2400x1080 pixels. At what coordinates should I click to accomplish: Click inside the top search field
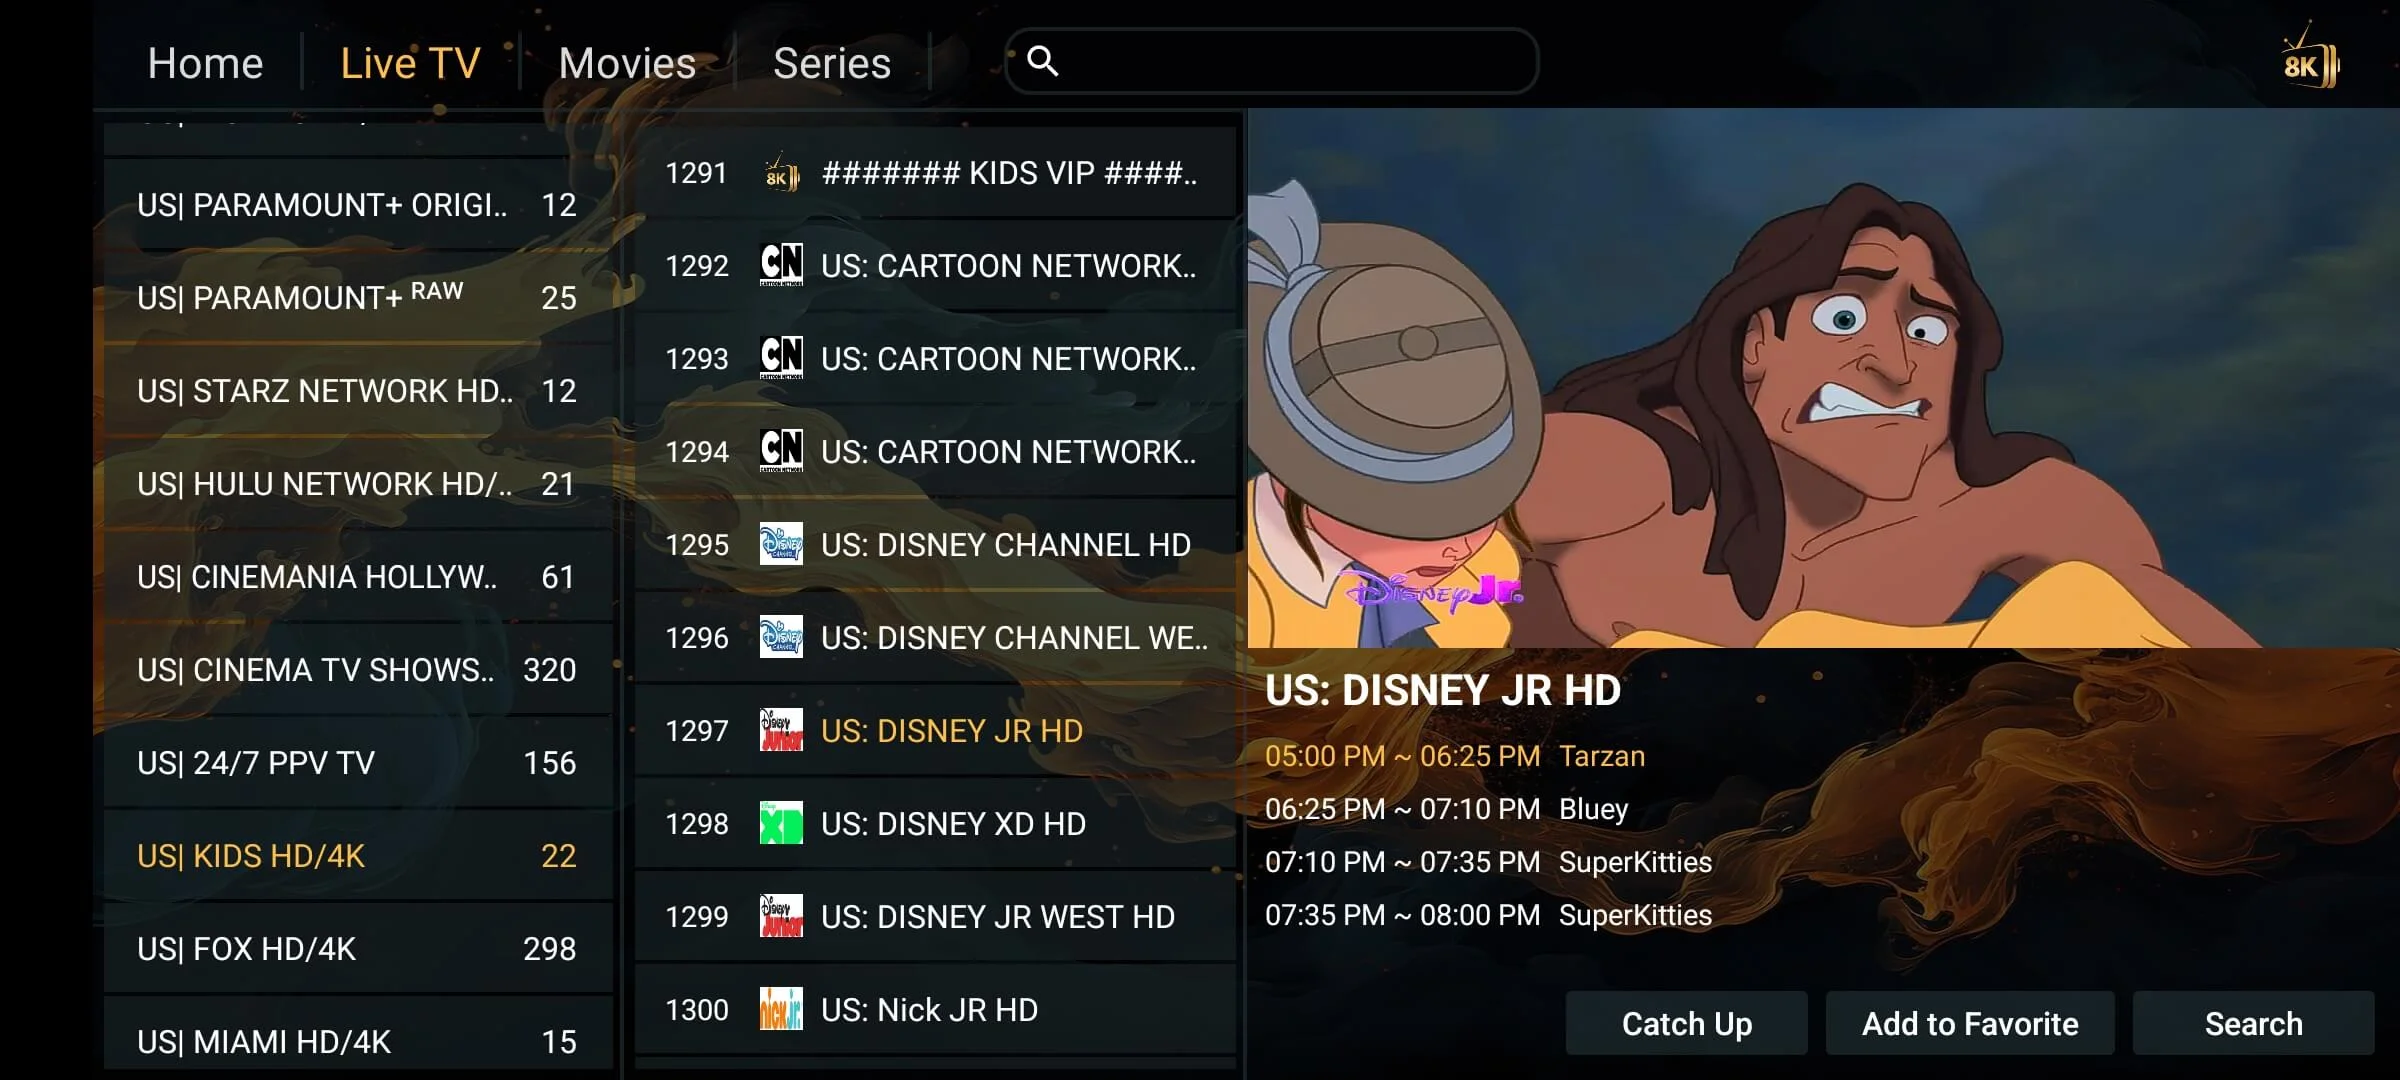pyautogui.click(x=1290, y=62)
